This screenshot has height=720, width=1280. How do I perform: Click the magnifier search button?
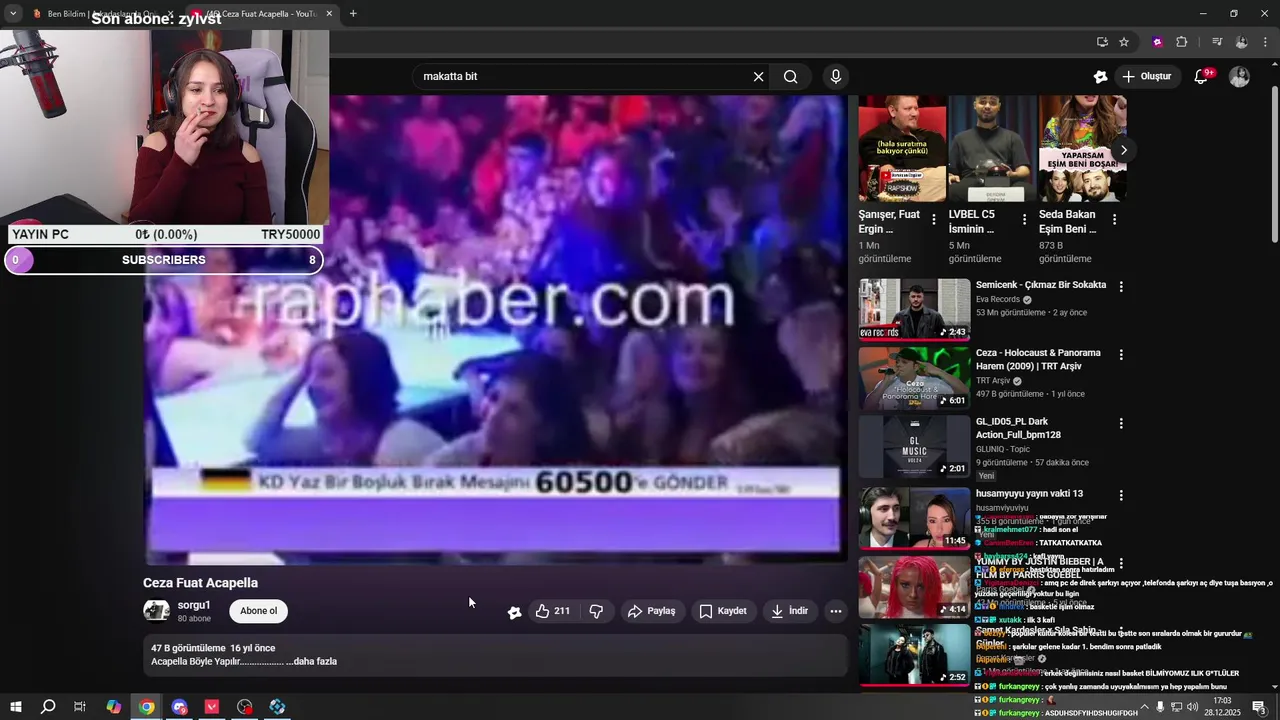[791, 76]
